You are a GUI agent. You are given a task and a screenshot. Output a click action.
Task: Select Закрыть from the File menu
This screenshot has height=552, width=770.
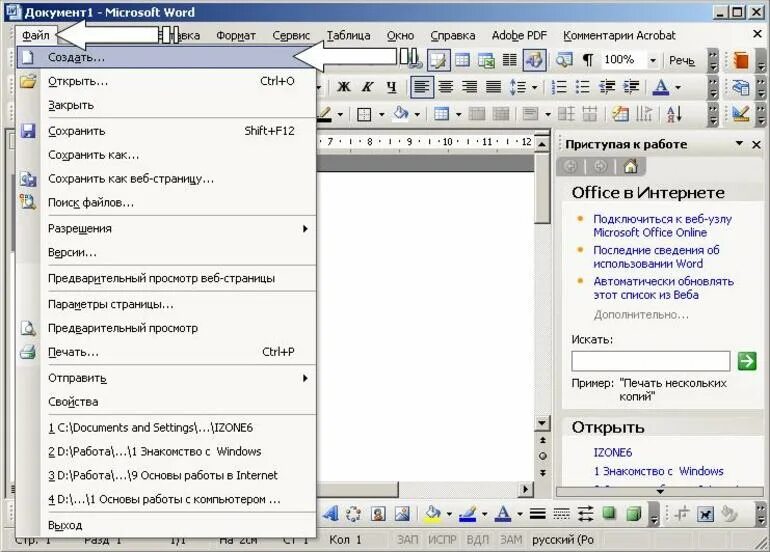tap(166, 105)
